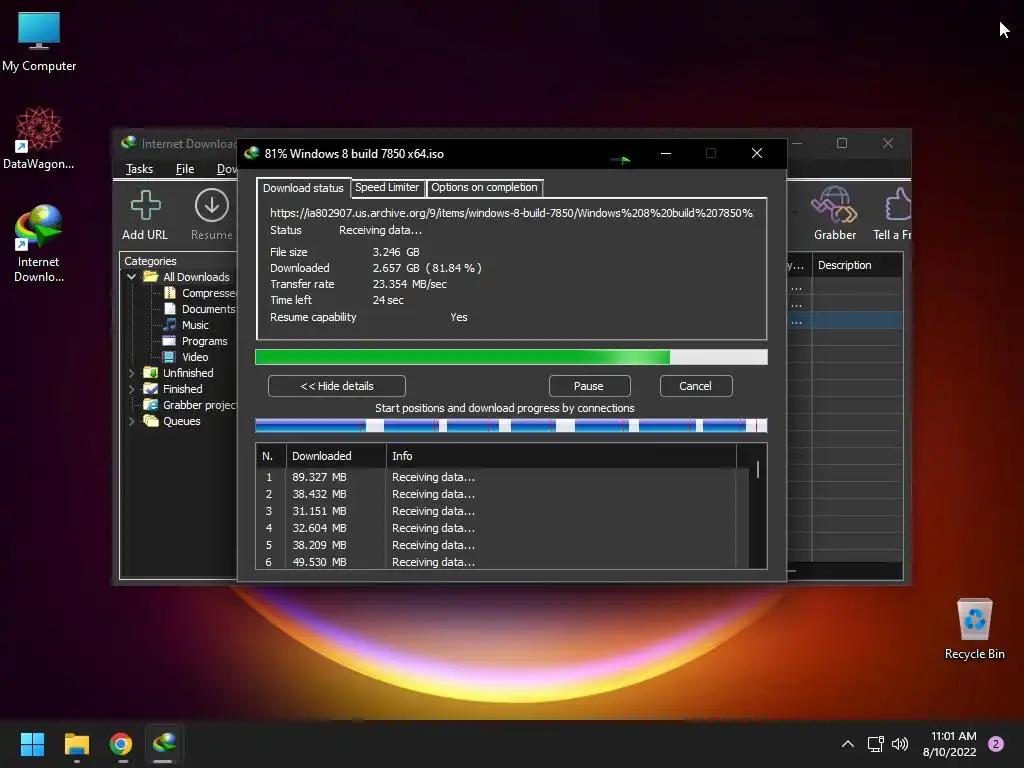Select connection row with 89.327 MB

[502, 477]
